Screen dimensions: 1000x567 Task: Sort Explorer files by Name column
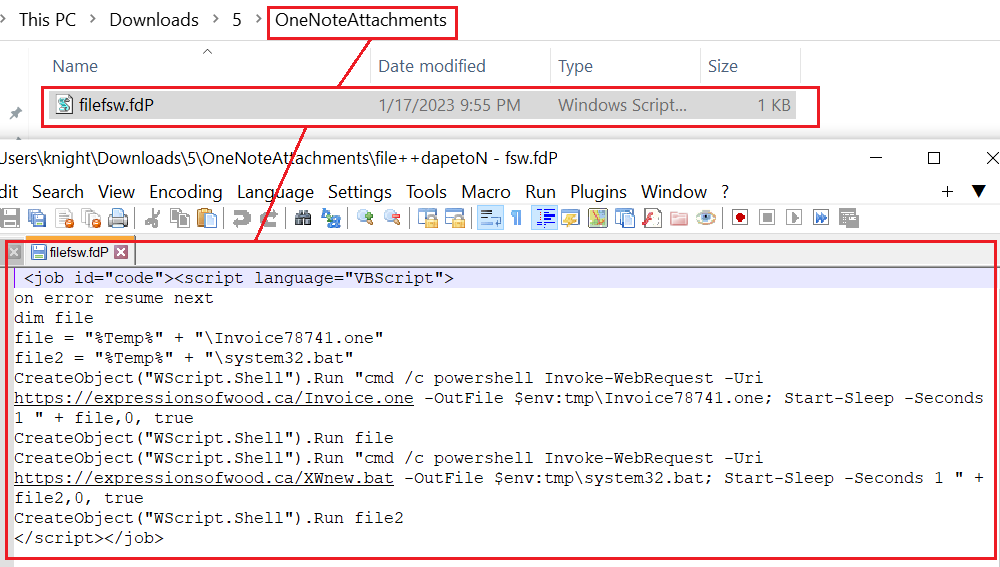pos(75,66)
